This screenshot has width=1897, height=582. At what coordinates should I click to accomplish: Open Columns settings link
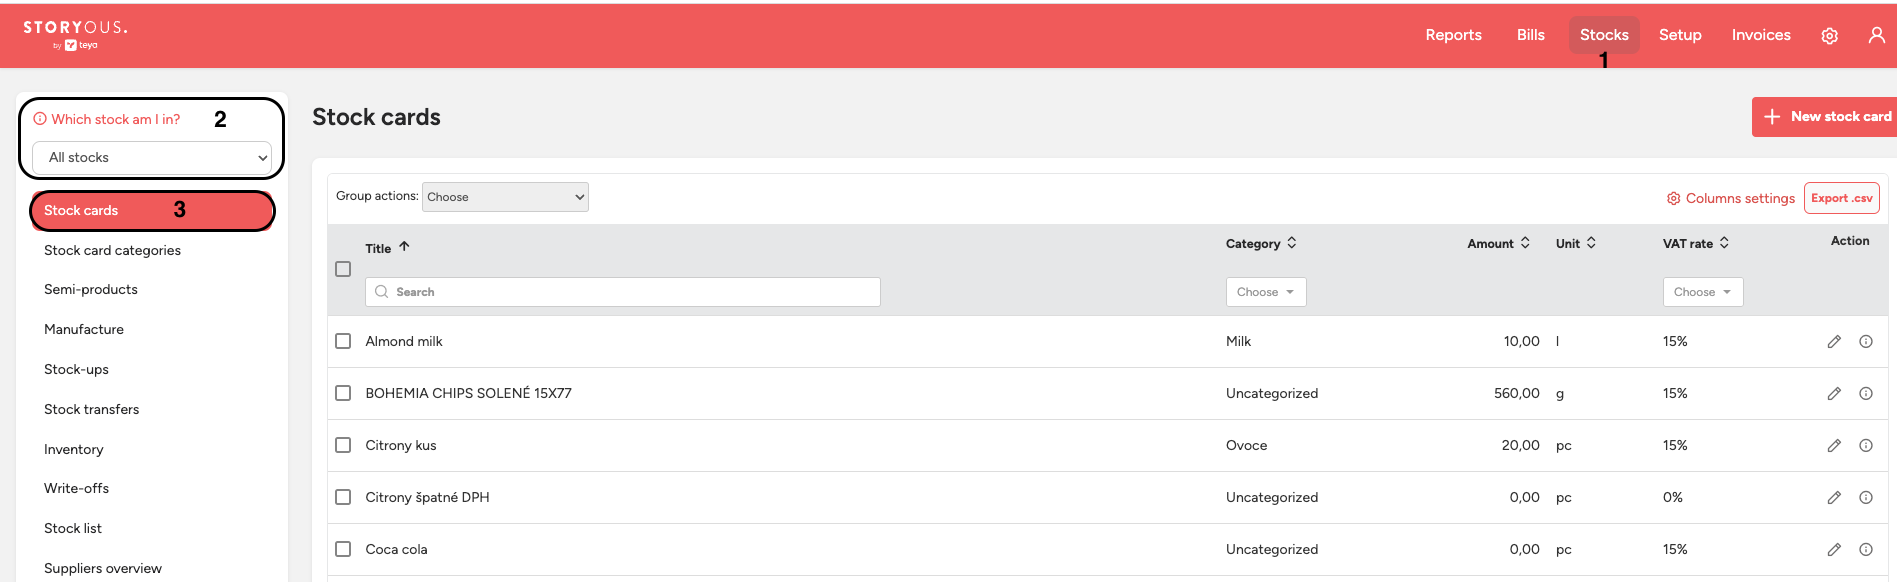(x=1730, y=199)
